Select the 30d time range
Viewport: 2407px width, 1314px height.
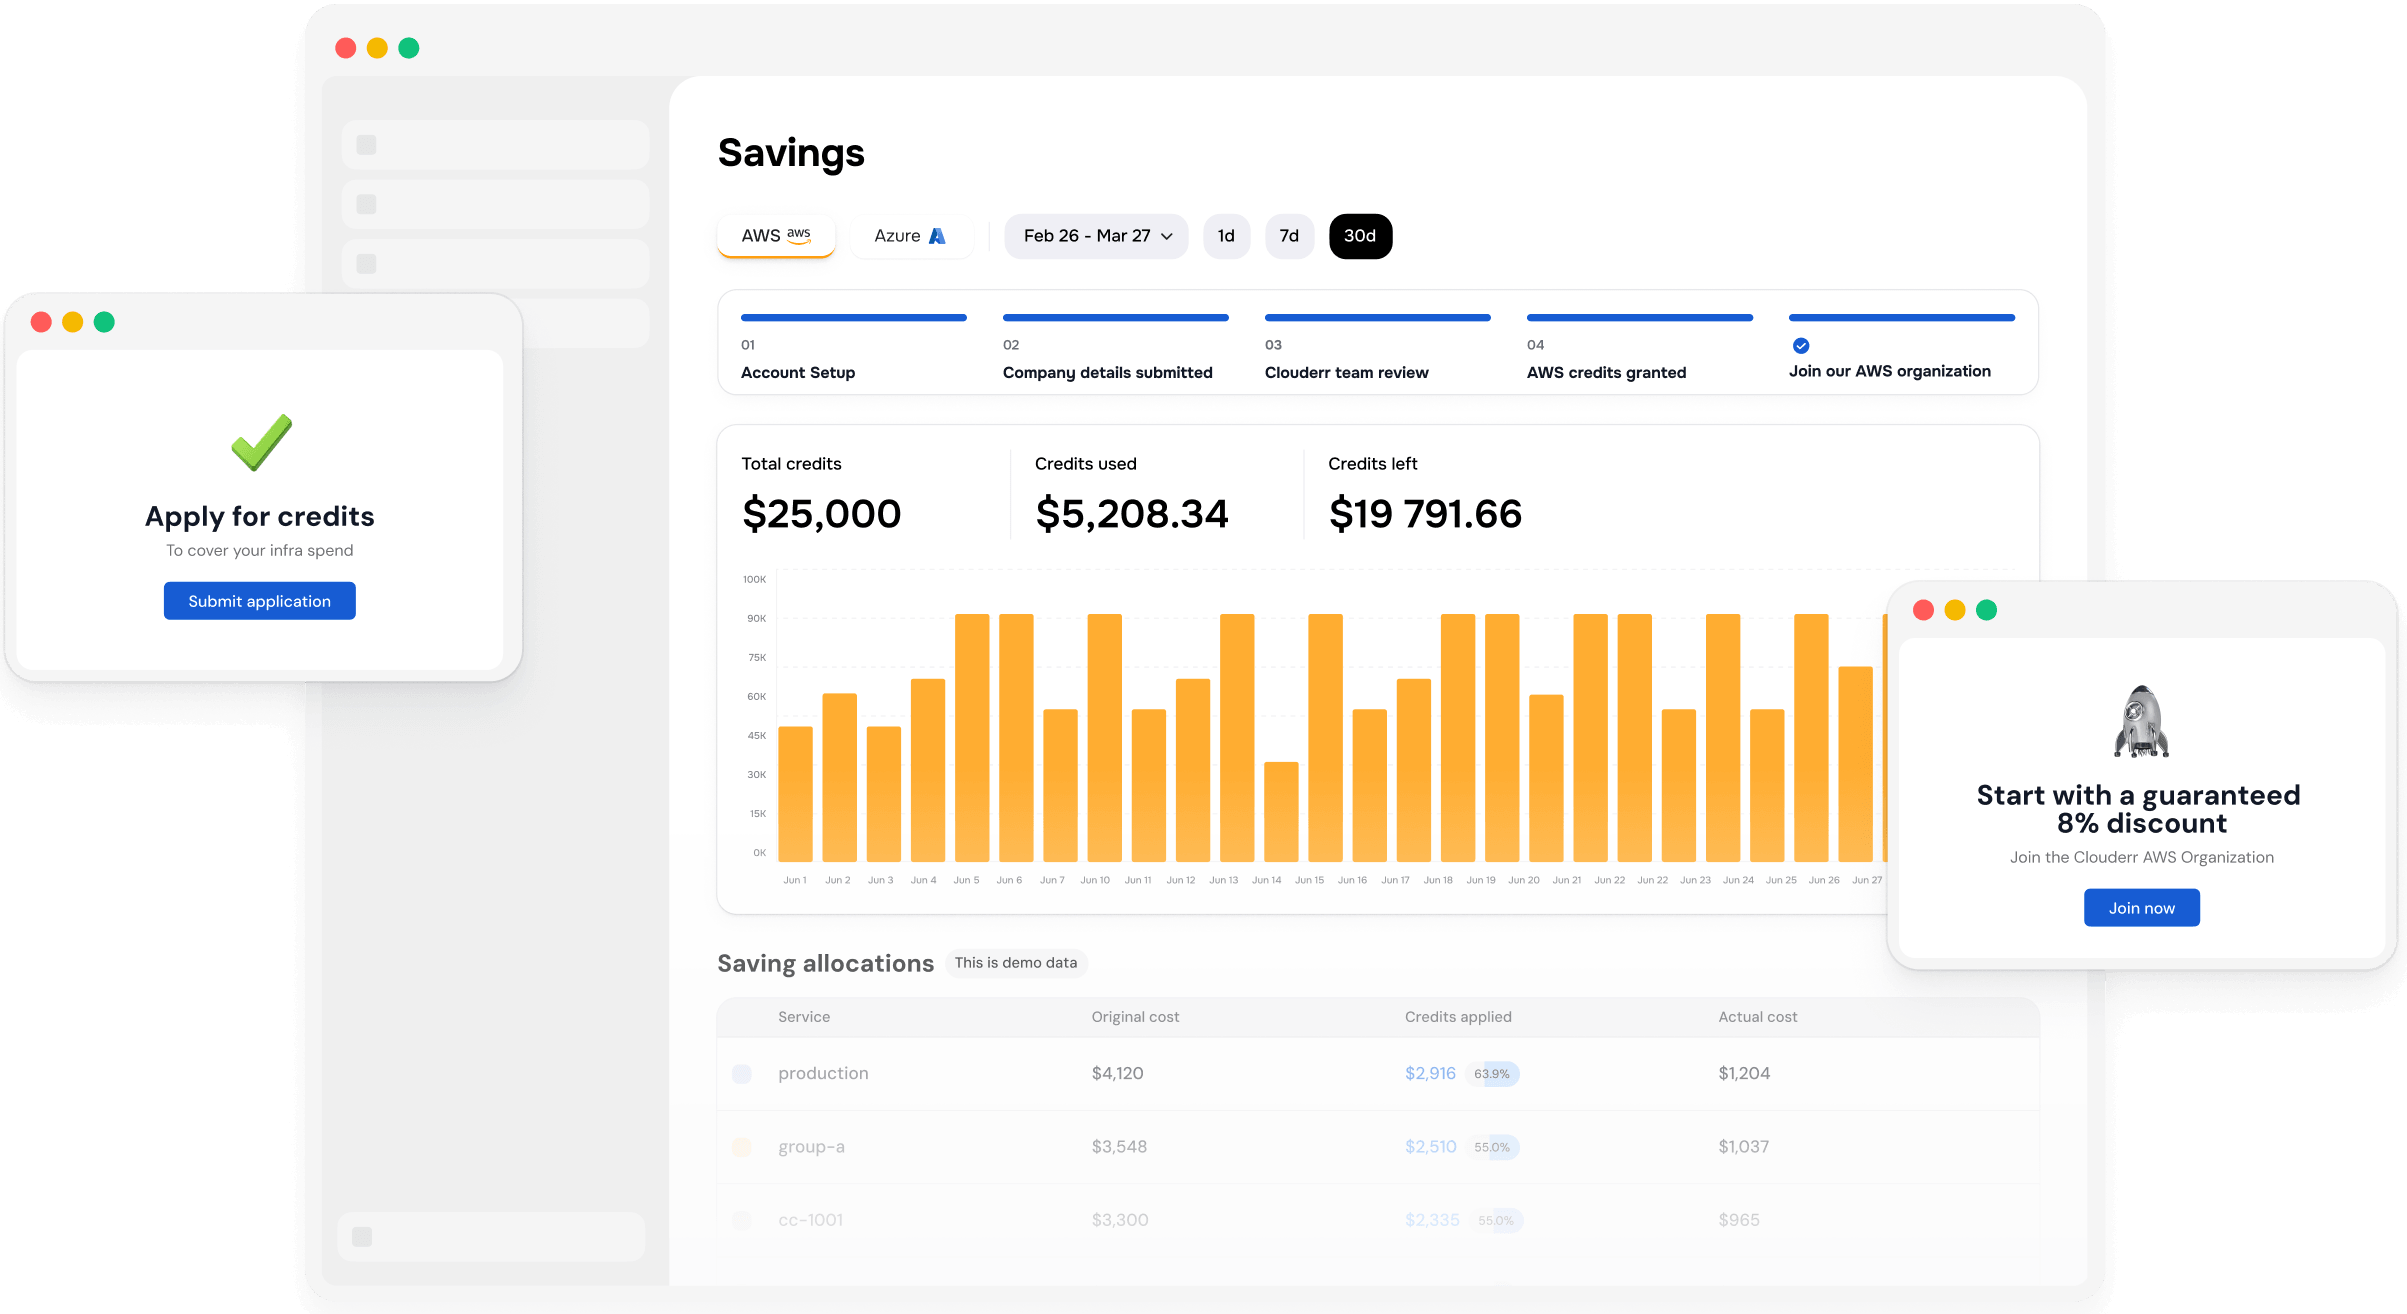click(x=1360, y=236)
